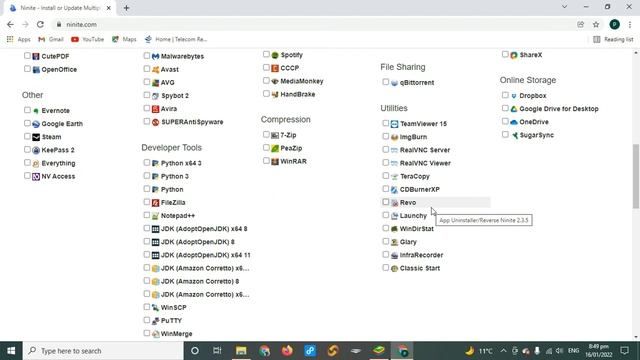
Task: Click the Dropbox icon
Action: (x=514, y=96)
